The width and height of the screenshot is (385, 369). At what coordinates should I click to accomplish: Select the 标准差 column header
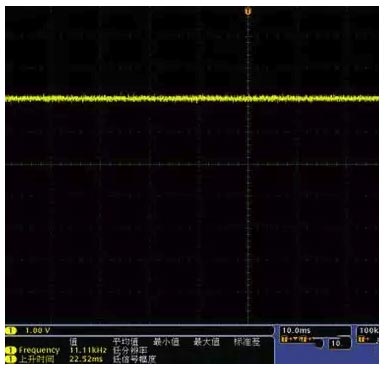tap(247, 342)
